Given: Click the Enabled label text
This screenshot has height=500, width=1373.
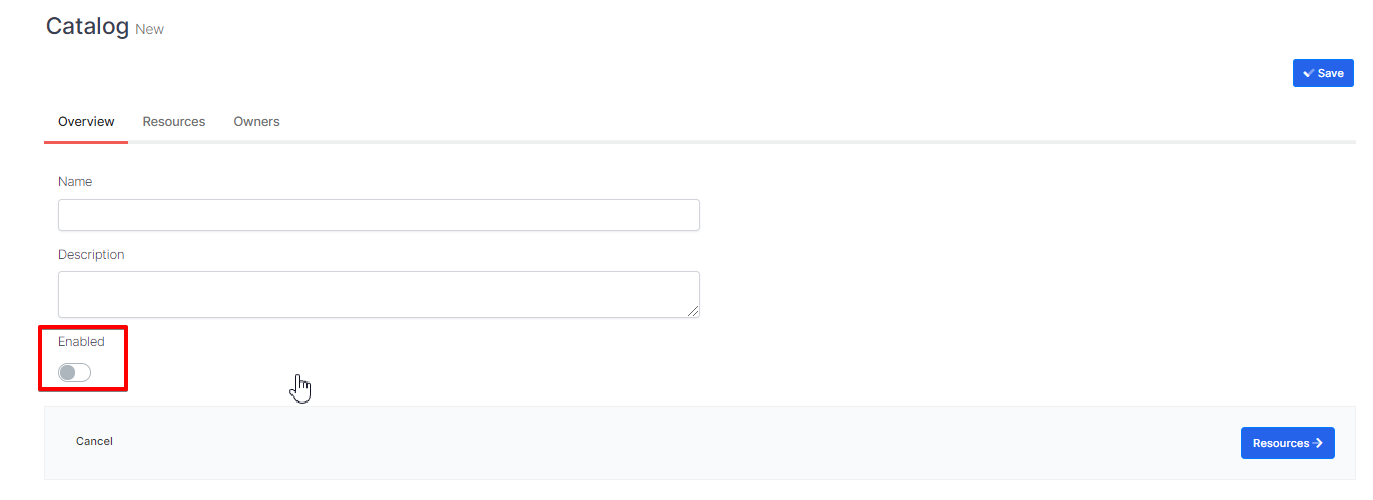Looking at the screenshot, I should click(x=81, y=341).
